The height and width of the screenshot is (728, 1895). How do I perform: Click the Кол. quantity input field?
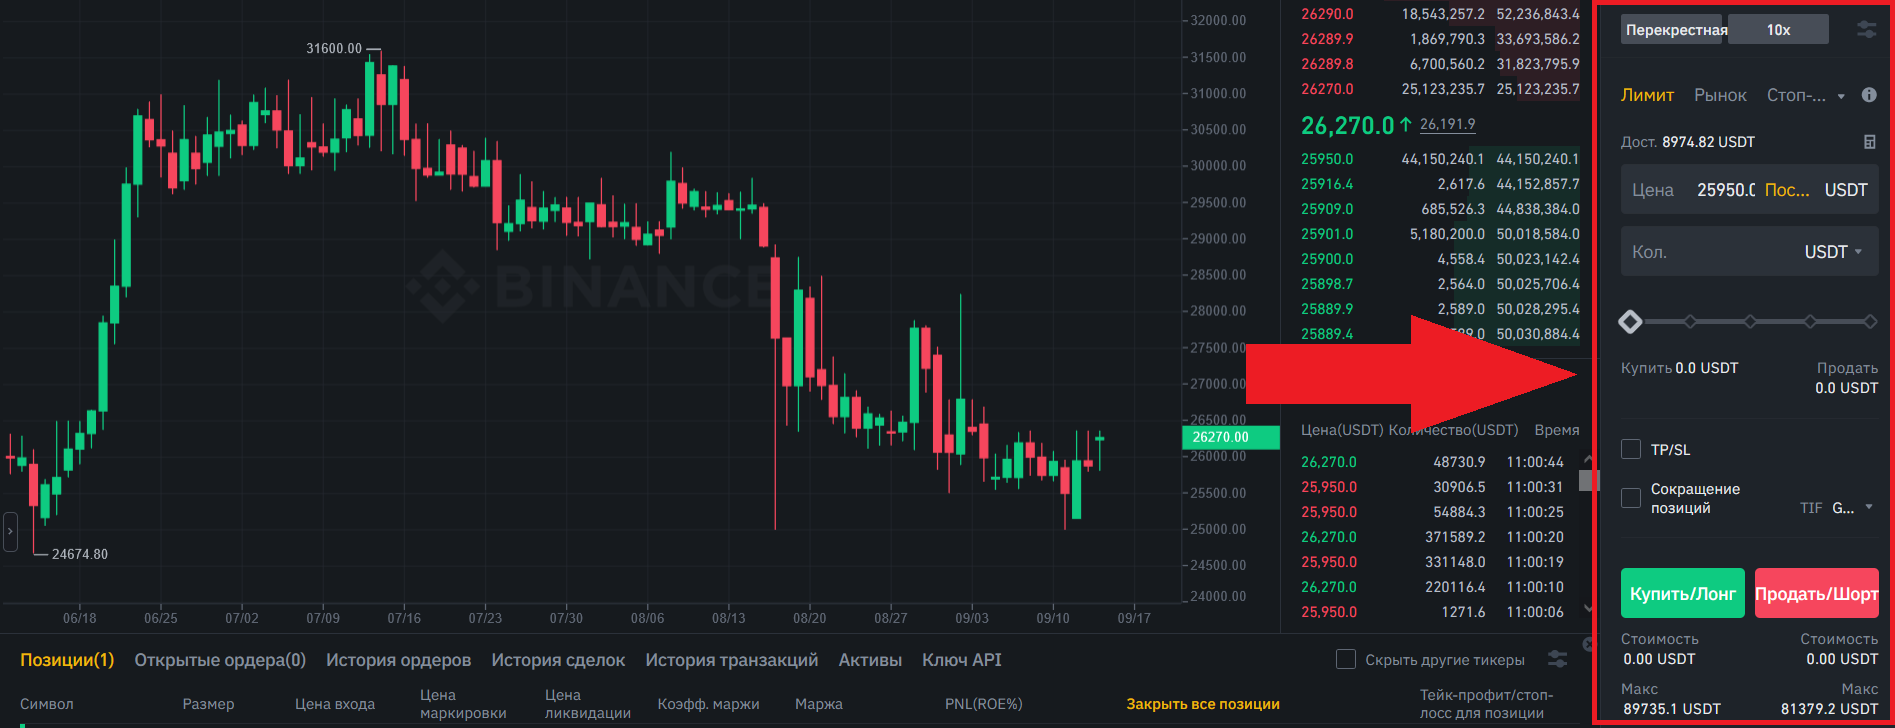click(x=1750, y=252)
